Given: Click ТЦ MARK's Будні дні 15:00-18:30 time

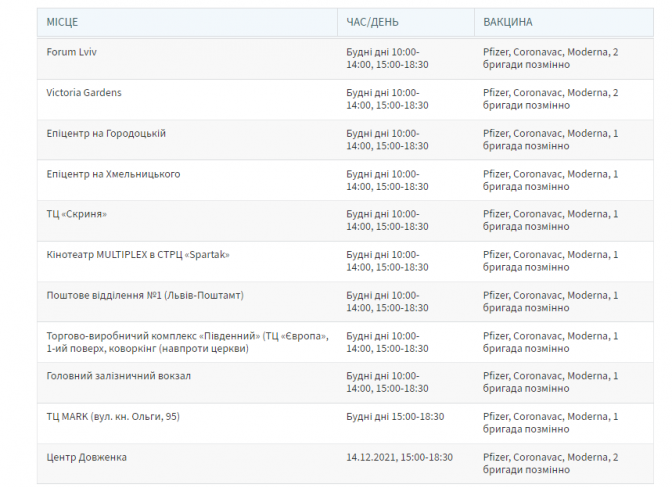Looking at the screenshot, I should coord(395,416).
